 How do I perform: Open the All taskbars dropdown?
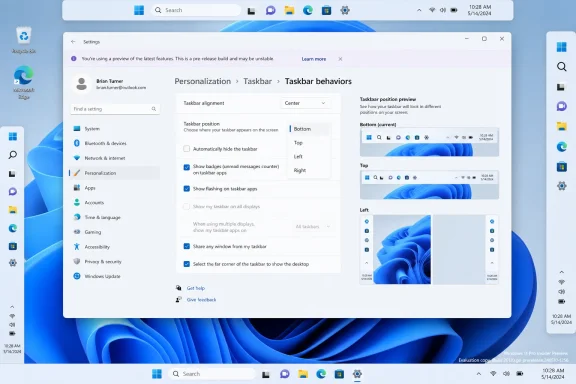(x=312, y=227)
